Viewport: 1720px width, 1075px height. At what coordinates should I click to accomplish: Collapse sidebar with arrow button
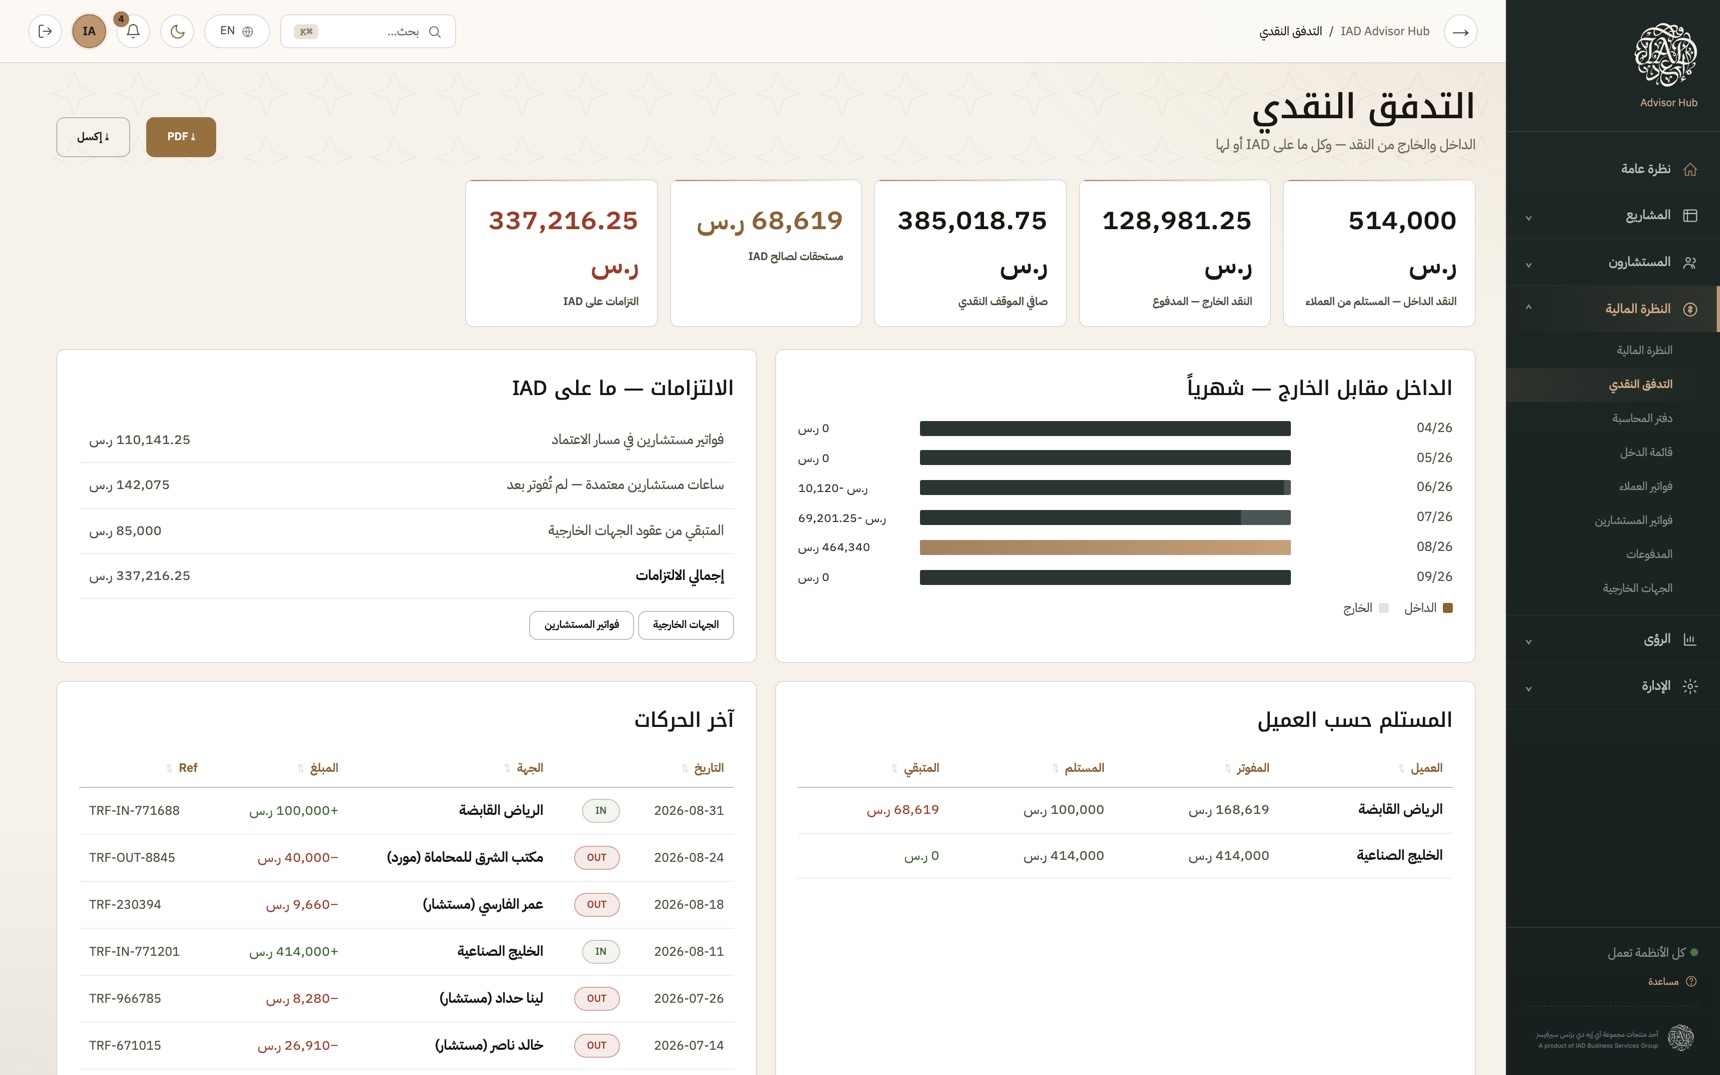tap(1461, 31)
